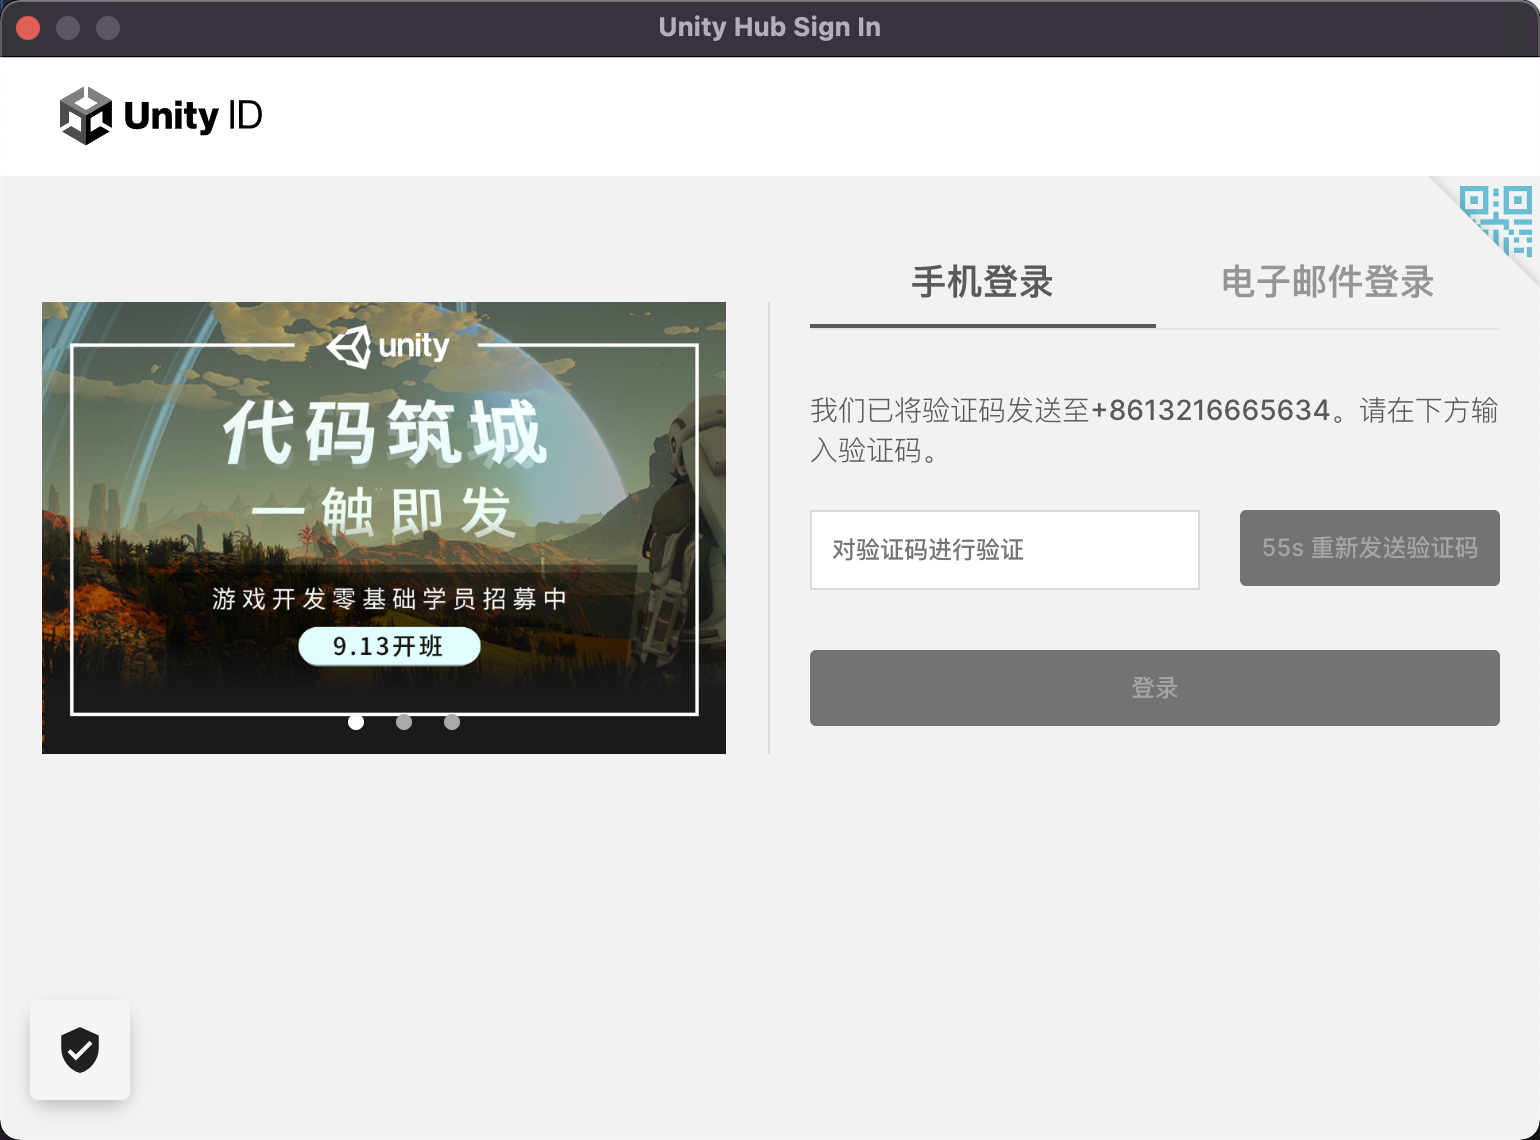This screenshot has width=1540, height=1140.
Task: Click the Unity Hub Sign In title
Action: pyautogui.click(x=770, y=27)
